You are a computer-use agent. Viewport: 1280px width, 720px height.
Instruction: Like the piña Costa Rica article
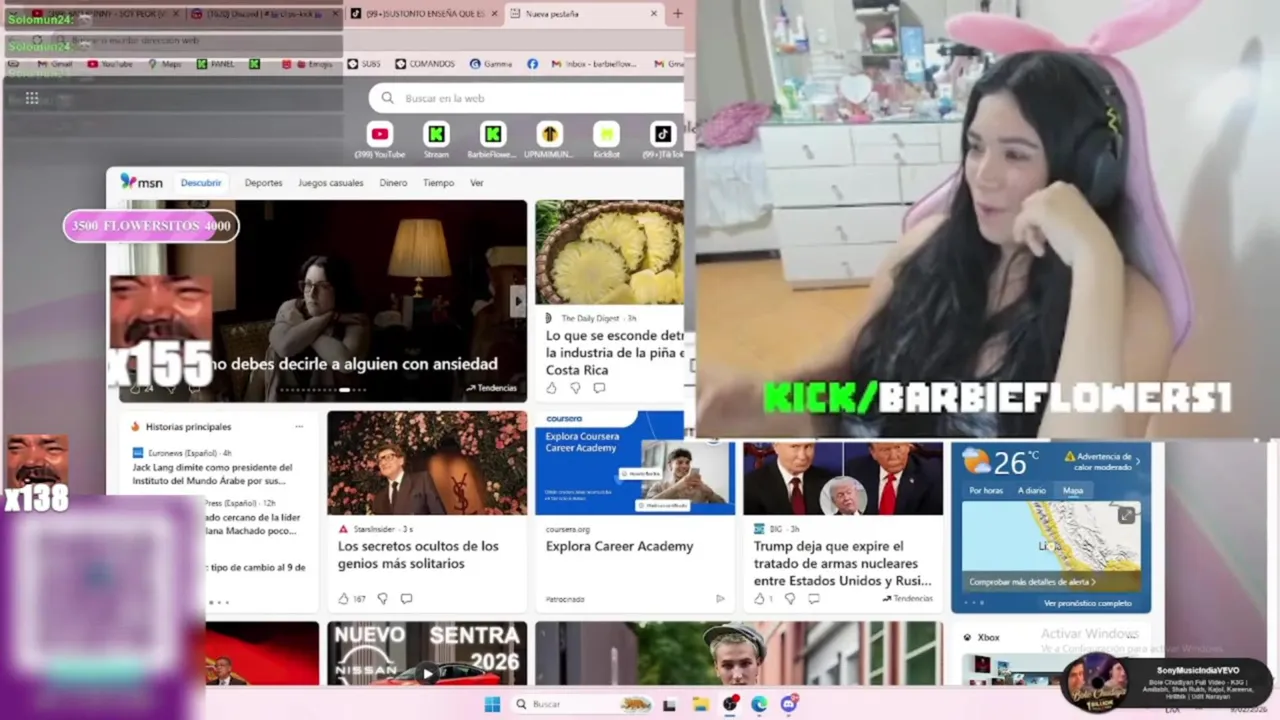tap(551, 388)
